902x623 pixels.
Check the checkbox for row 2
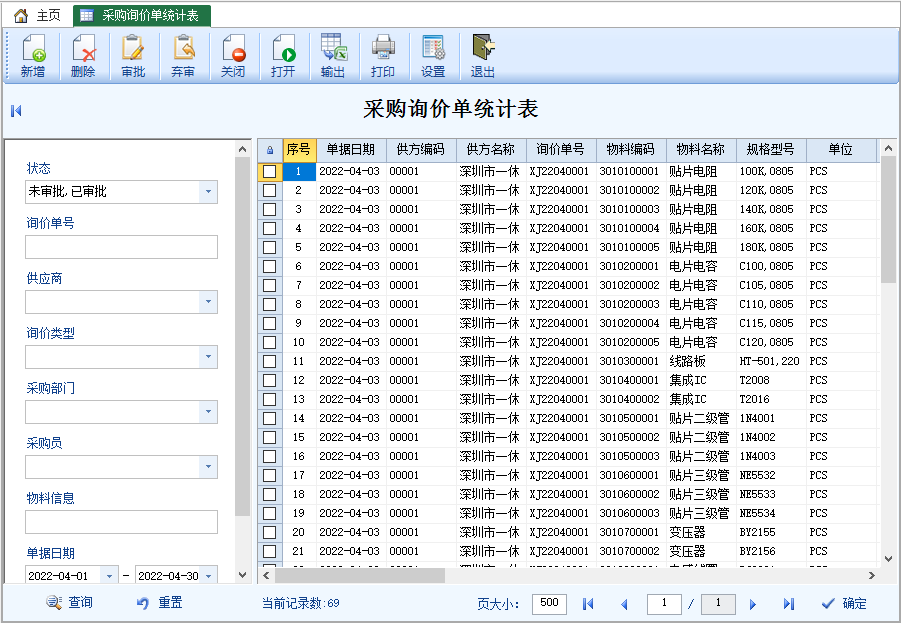pyautogui.click(x=269, y=190)
